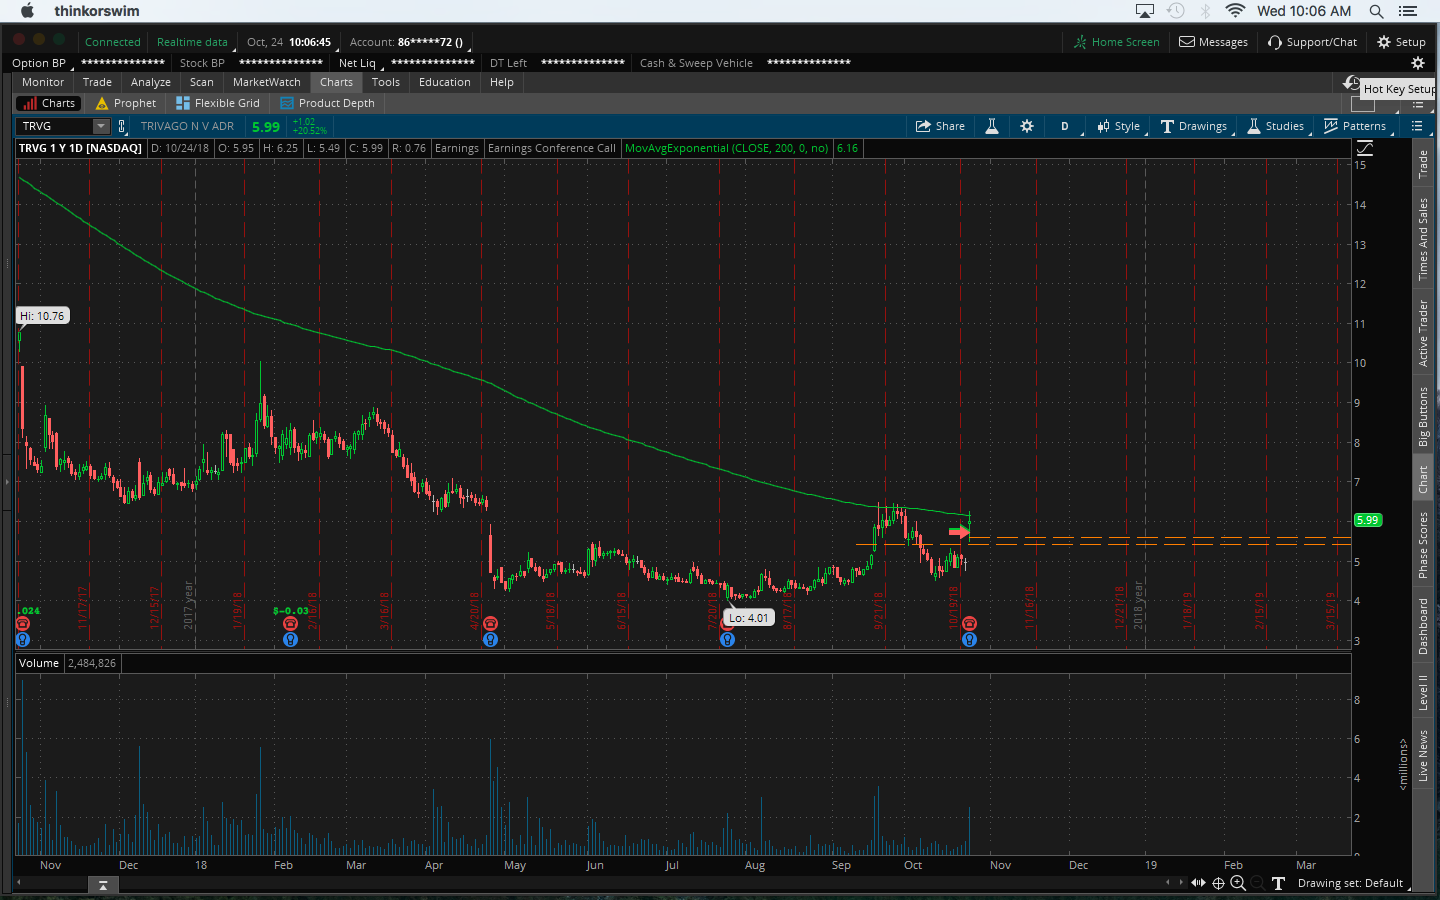Open the Live News side panel
This screenshot has height=900, width=1440.
[1423, 756]
